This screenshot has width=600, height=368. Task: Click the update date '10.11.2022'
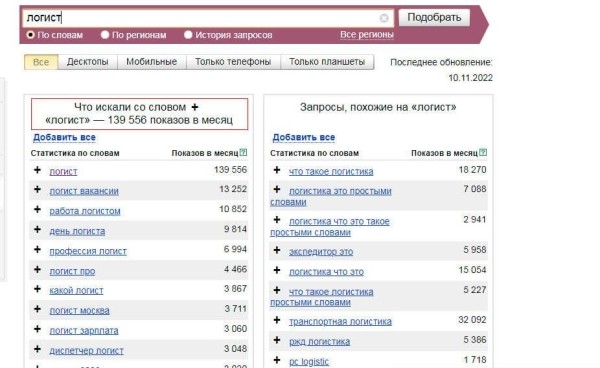pos(470,78)
